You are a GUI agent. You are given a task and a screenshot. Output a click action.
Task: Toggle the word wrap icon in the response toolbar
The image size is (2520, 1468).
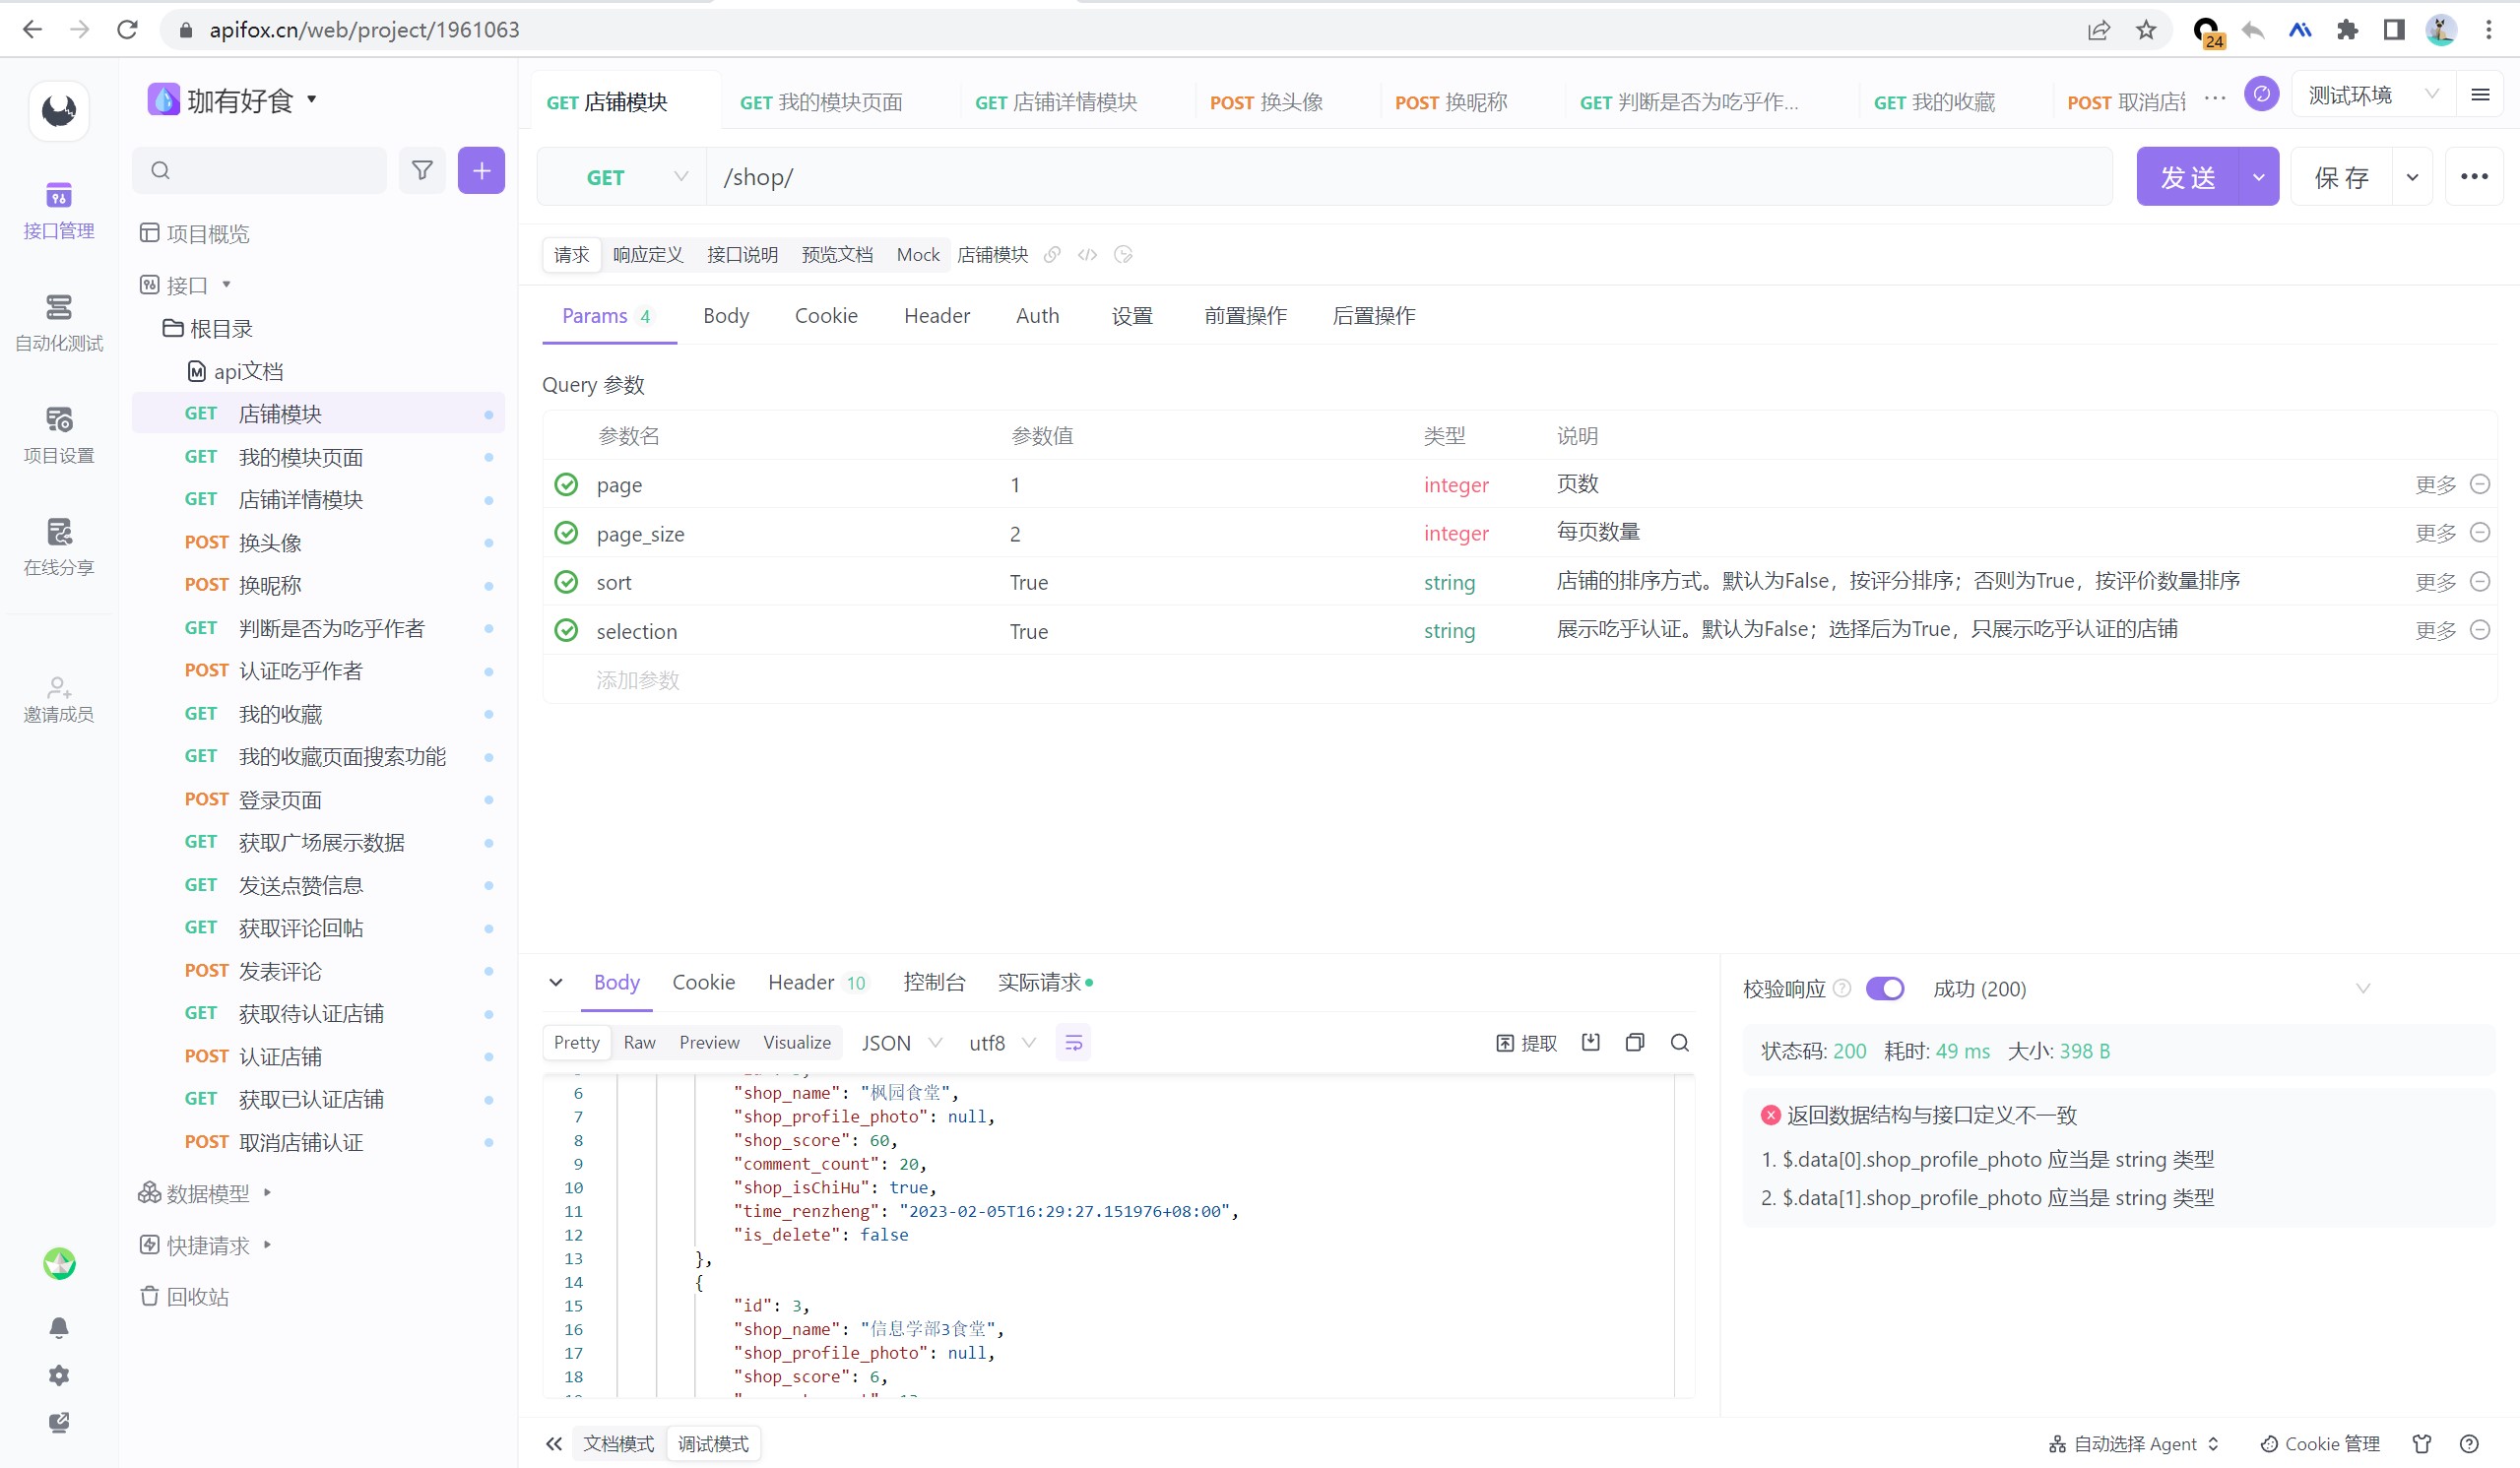(x=1073, y=1043)
